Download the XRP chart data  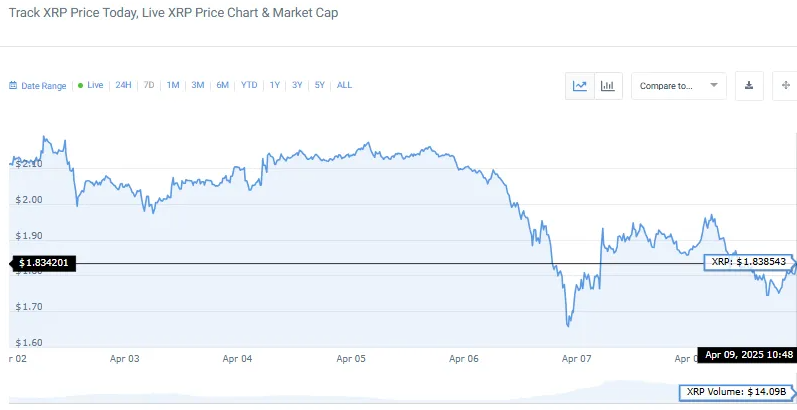pyautogui.click(x=748, y=86)
